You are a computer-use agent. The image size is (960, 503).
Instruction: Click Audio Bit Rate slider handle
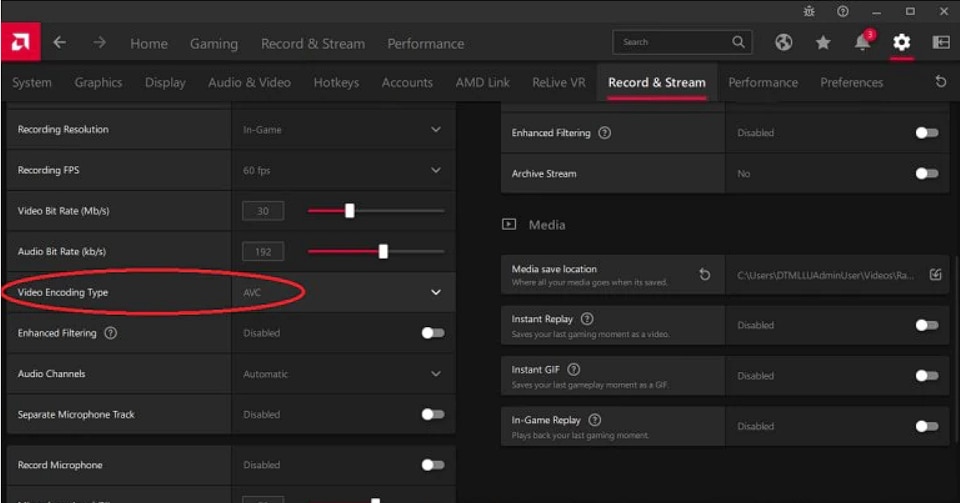[x=383, y=252]
